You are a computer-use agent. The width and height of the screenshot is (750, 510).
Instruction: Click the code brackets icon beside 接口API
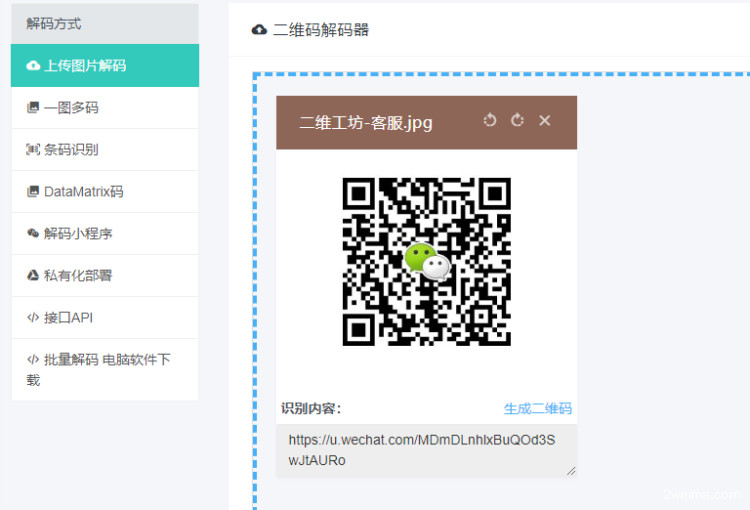click(33, 318)
